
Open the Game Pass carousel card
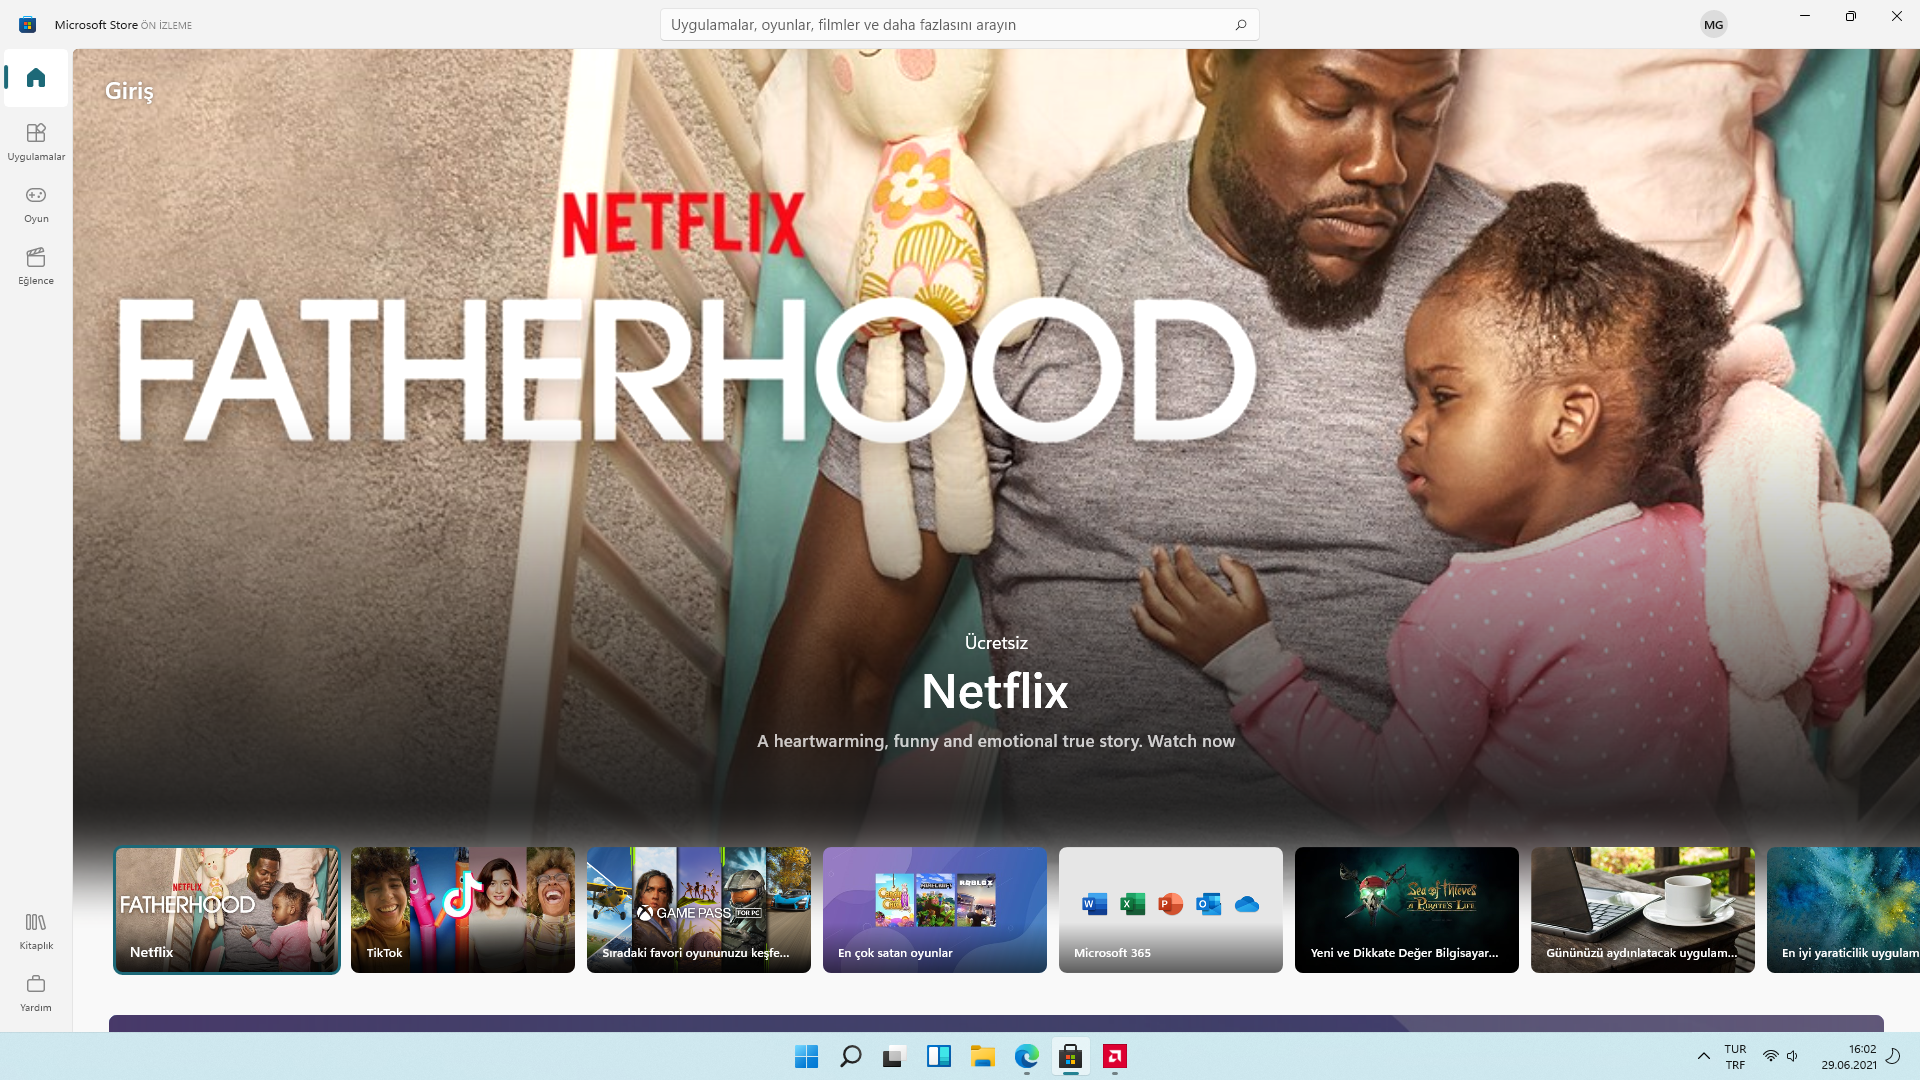(x=699, y=909)
